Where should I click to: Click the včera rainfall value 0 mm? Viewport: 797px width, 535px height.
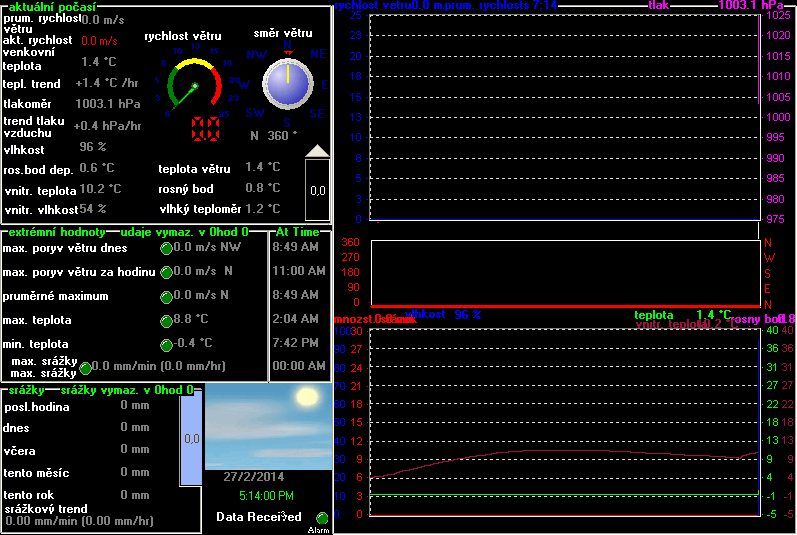[135, 449]
